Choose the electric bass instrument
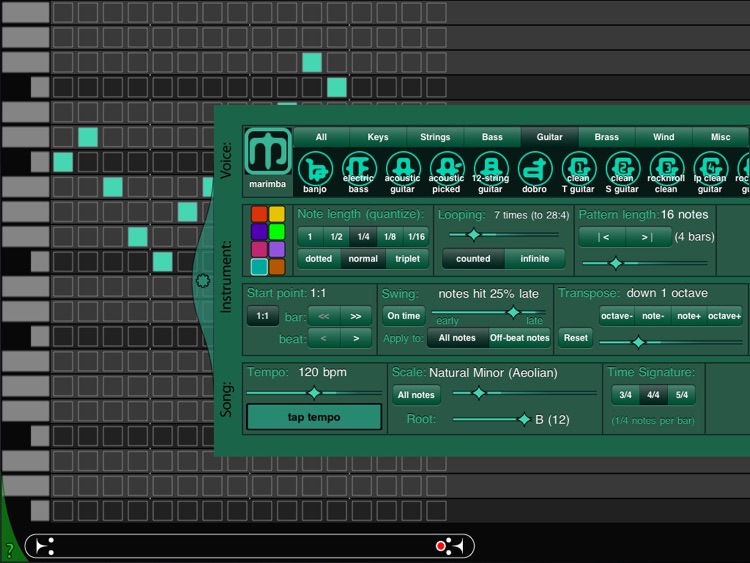The image size is (750, 563). click(x=359, y=172)
